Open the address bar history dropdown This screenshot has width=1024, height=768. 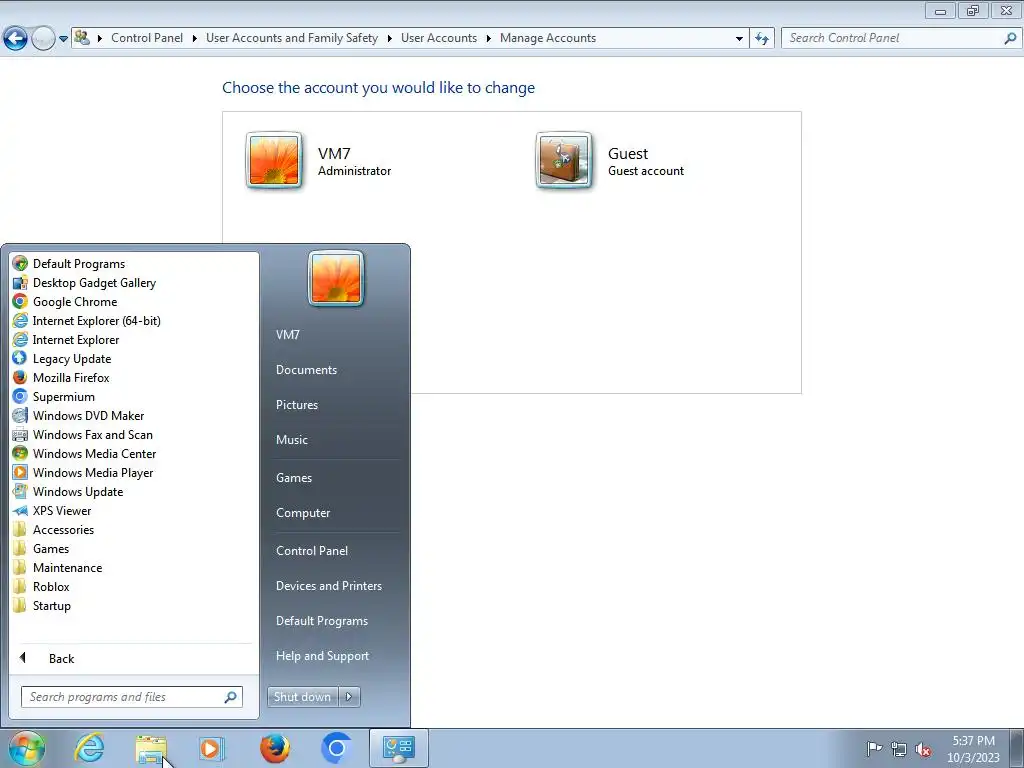(739, 39)
